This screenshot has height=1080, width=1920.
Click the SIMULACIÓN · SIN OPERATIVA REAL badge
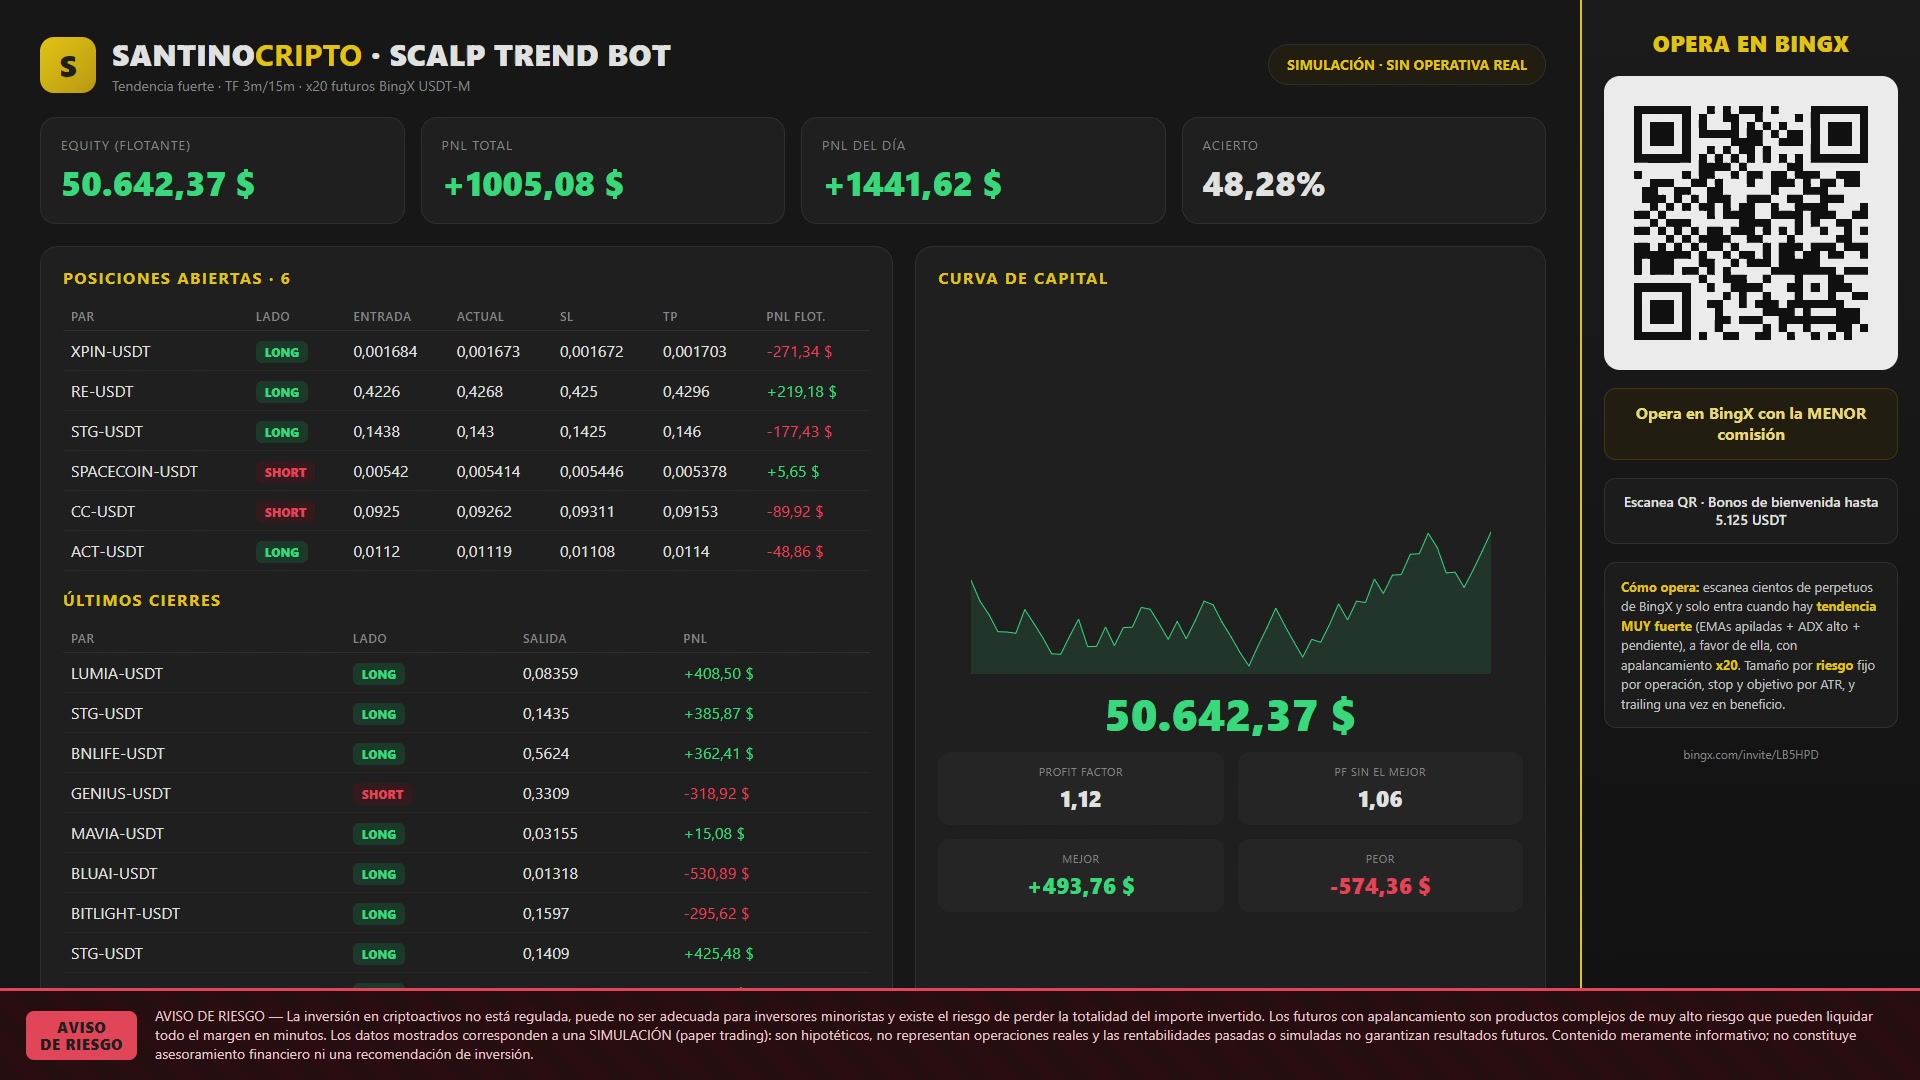(x=1406, y=65)
